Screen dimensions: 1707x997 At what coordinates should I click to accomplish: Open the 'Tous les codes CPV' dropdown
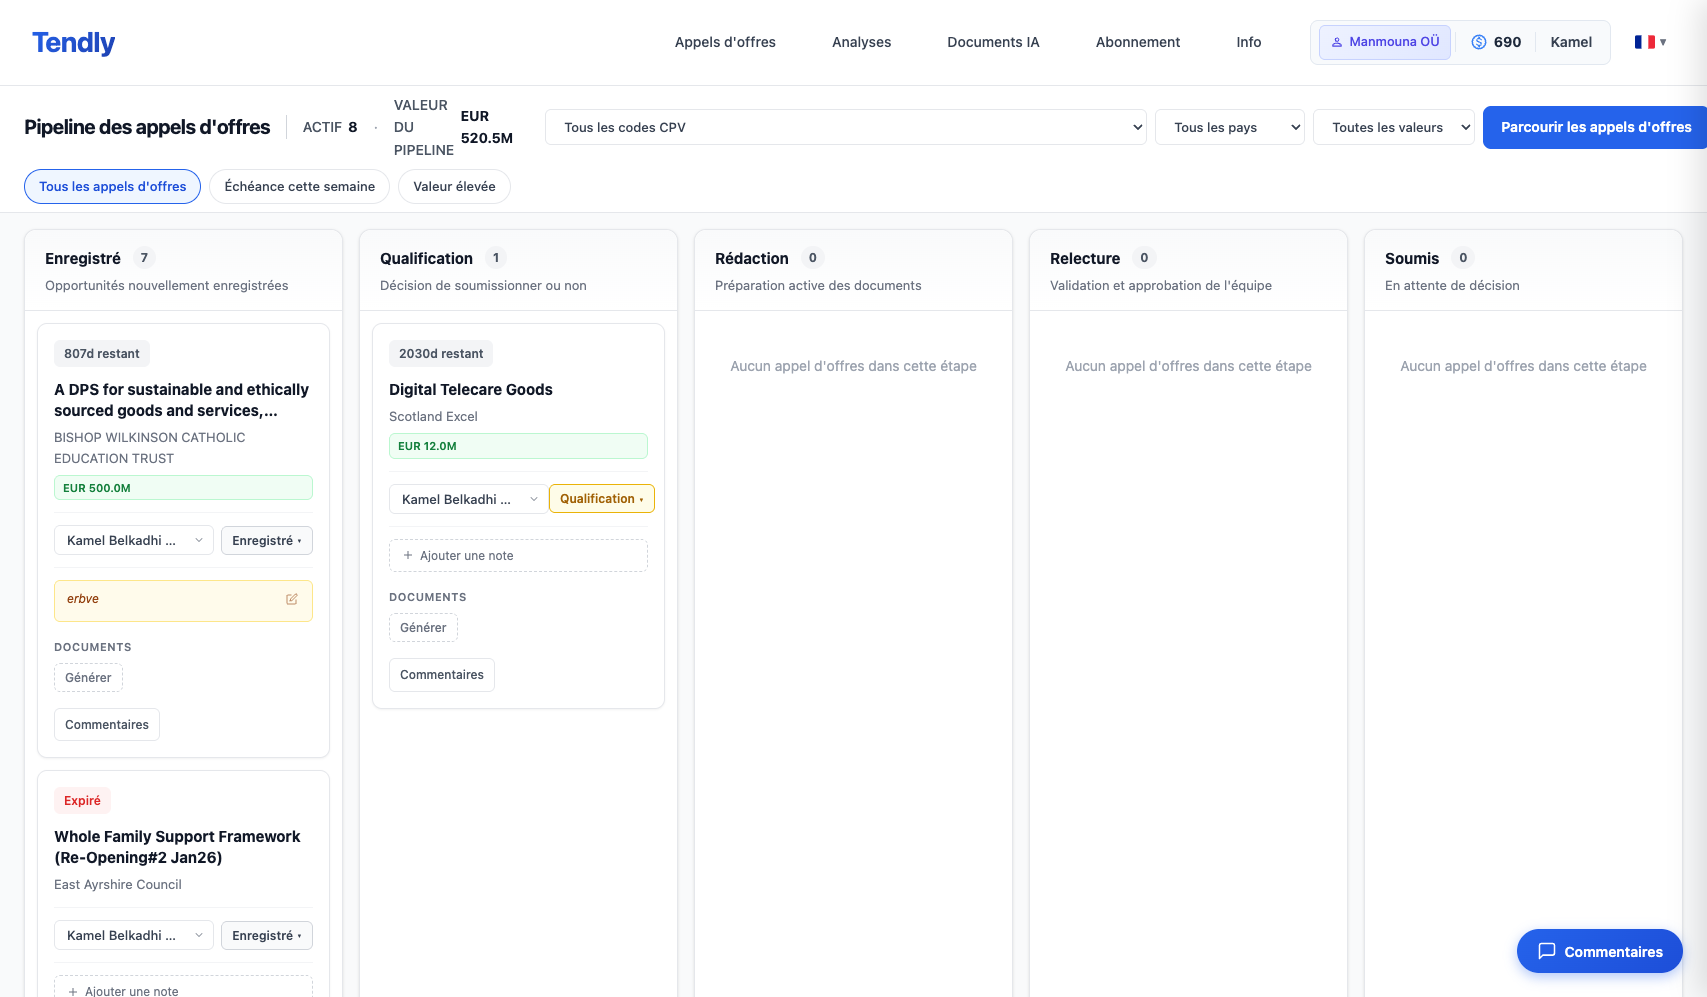click(845, 127)
